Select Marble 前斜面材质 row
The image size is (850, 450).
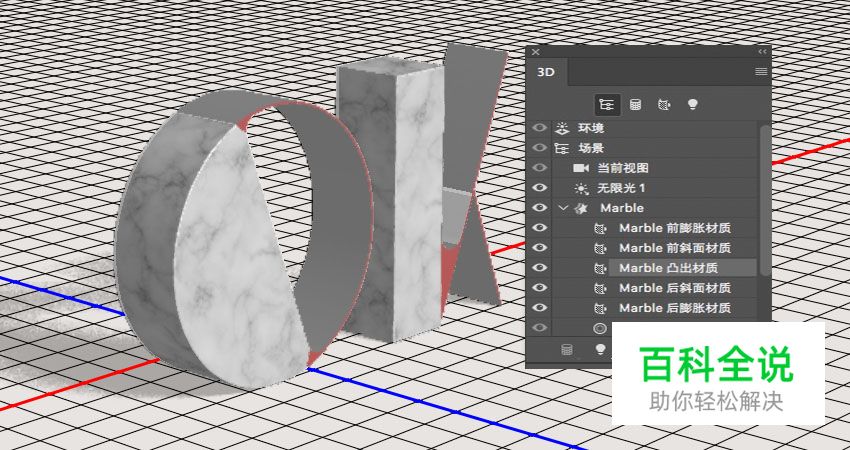tap(655, 248)
